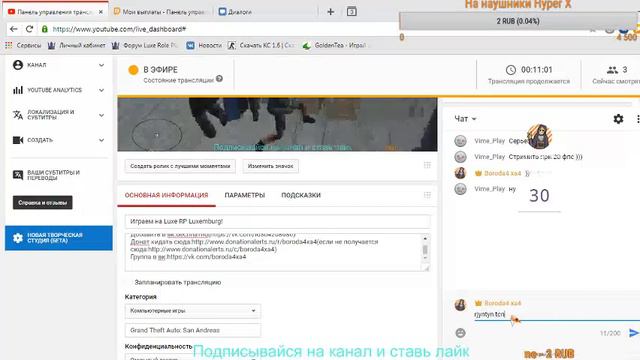Click the Локализация и субтитры translate icon
The width and height of the screenshot is (640, 360).
tap(18, 115)
